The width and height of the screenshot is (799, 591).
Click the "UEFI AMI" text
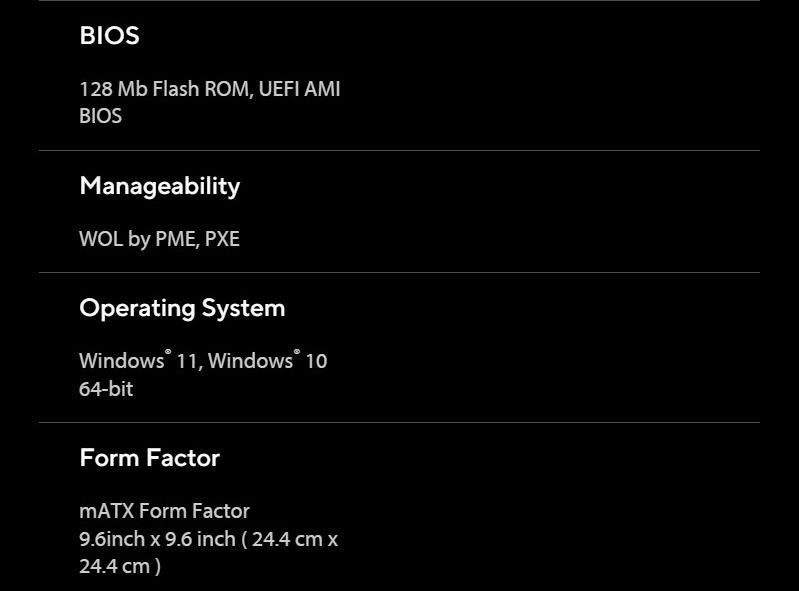pos(299,89)
